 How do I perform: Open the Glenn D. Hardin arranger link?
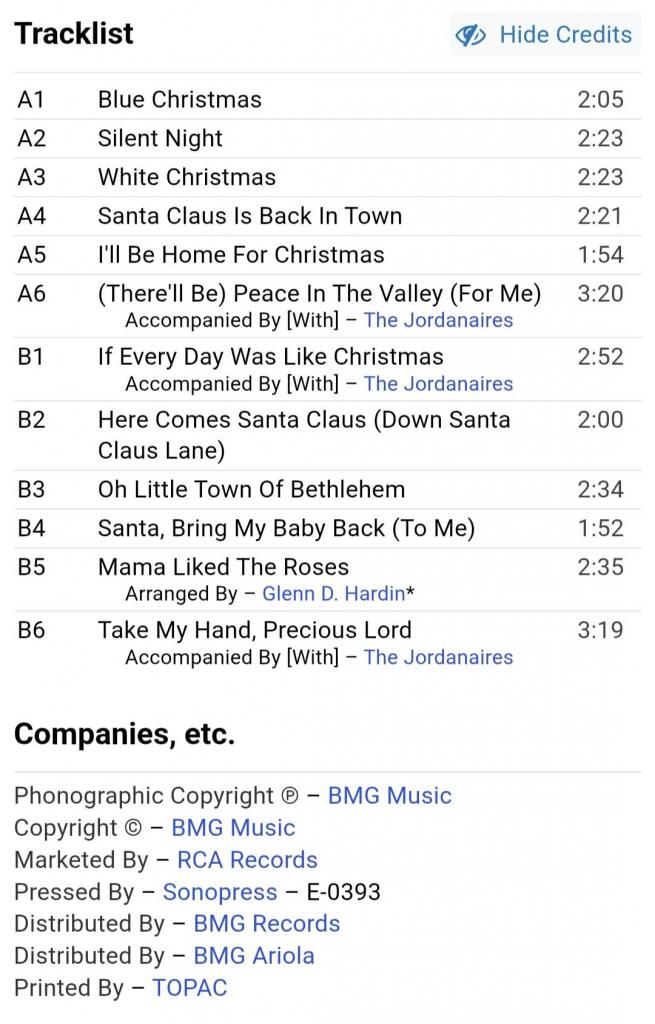333,594
